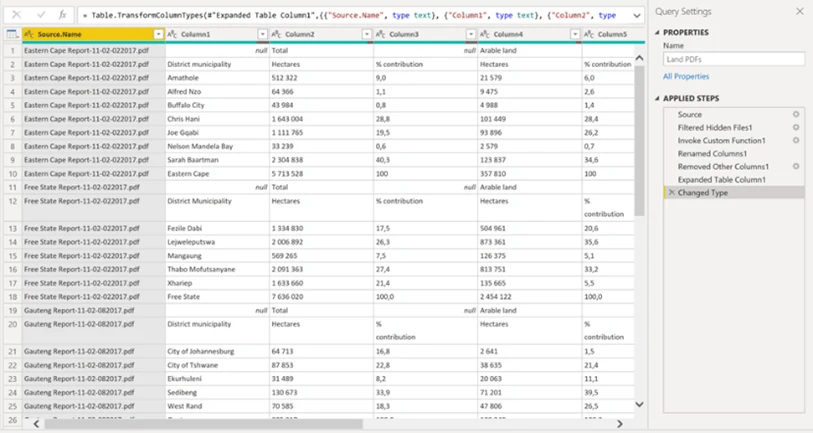This screenshot has height=433, width=813.
Task: Confirm formula with the checkmark icon
Action: click(x=40, y=15)
